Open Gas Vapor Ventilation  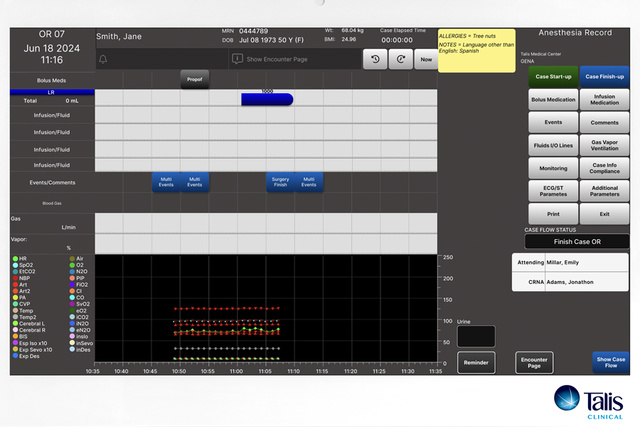pos(604,145)
